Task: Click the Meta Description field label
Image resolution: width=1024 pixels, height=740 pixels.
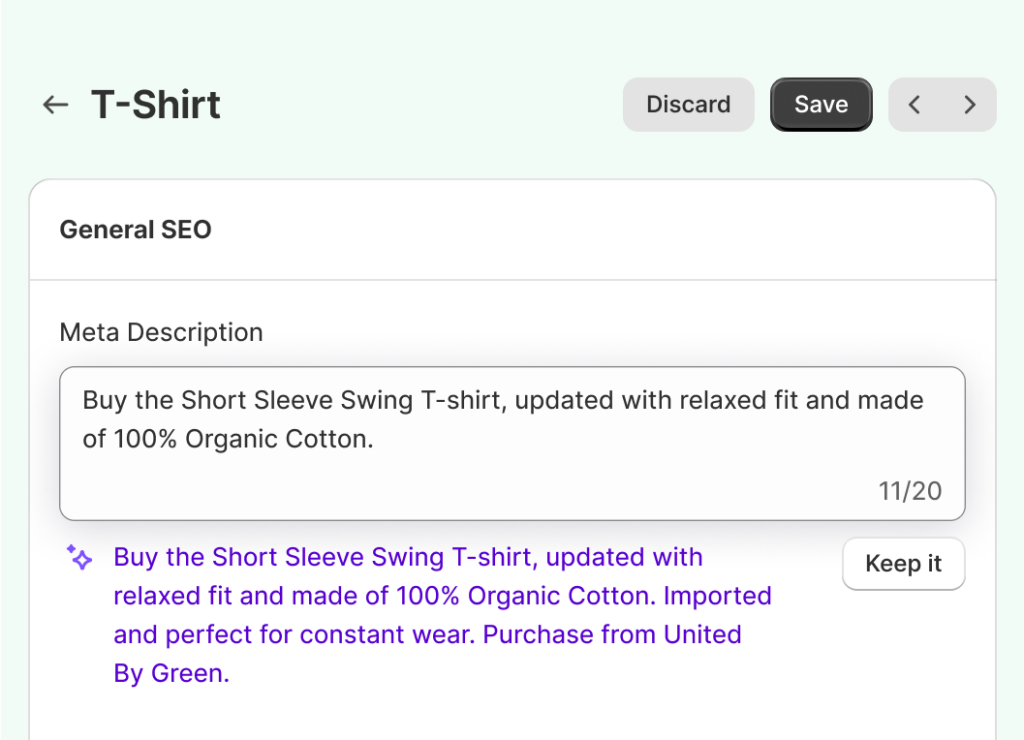Action: pyautogui.click(x=161, y=333)
